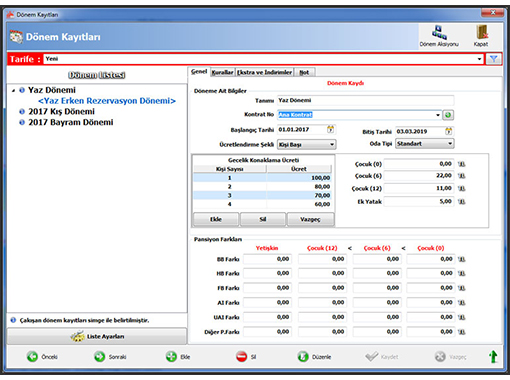This screenshot has width=510, height=380.
Task: Select price row with 80,00
Action: [263, 187]
